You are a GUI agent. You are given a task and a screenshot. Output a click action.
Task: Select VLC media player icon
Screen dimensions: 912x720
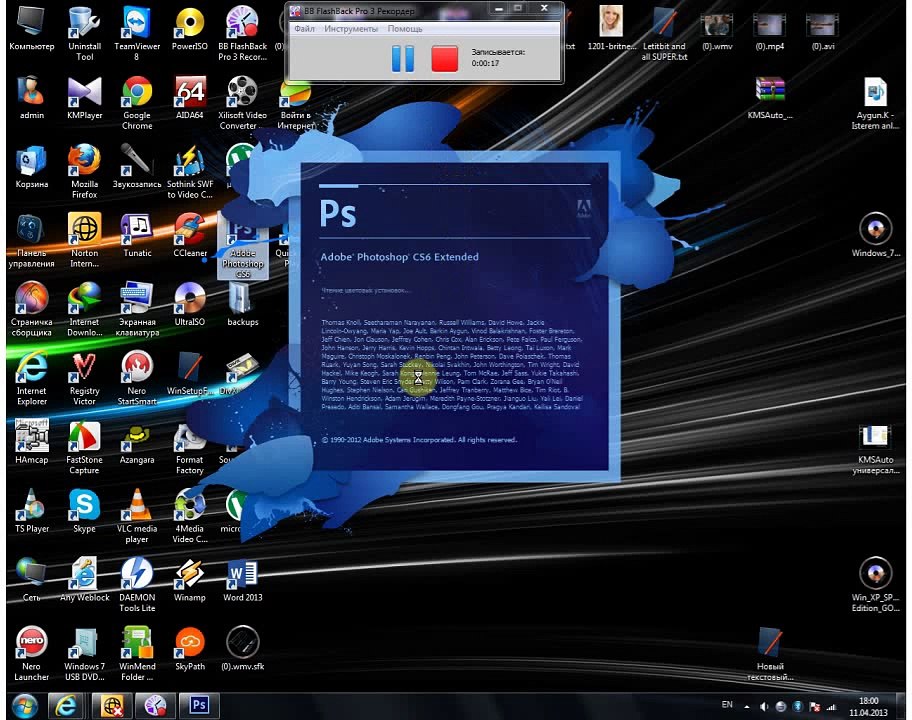click(x=137, y=516)
